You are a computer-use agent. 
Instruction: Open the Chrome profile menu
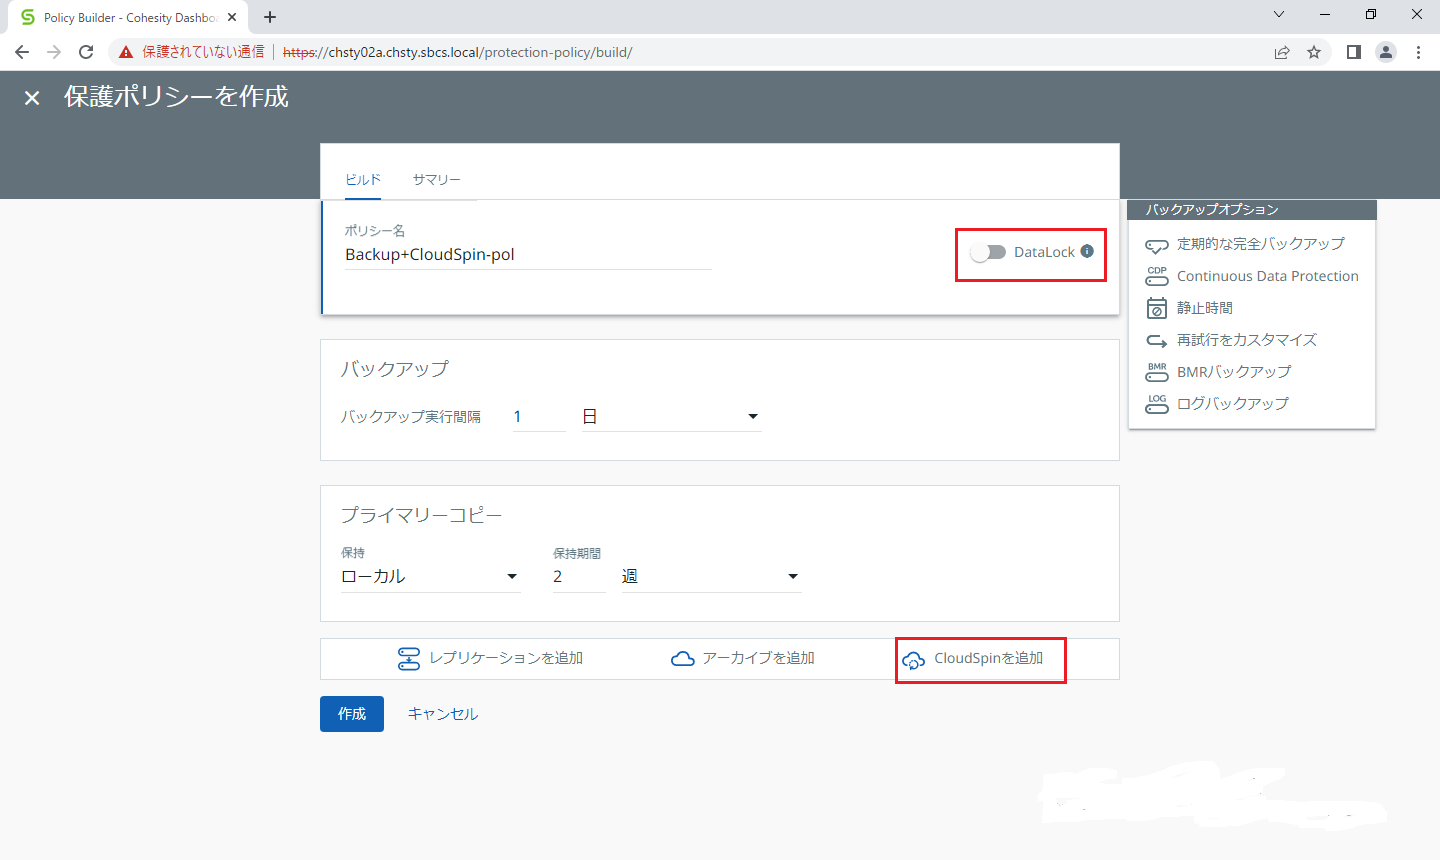(1386, 52)
